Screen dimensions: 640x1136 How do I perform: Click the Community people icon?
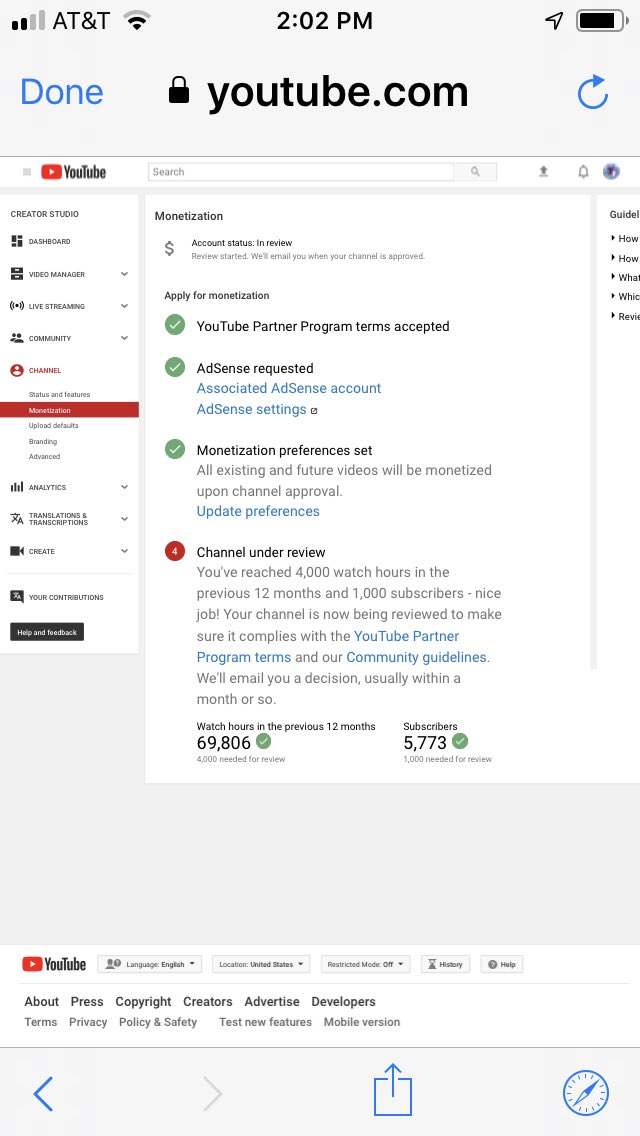click(17, 338)
